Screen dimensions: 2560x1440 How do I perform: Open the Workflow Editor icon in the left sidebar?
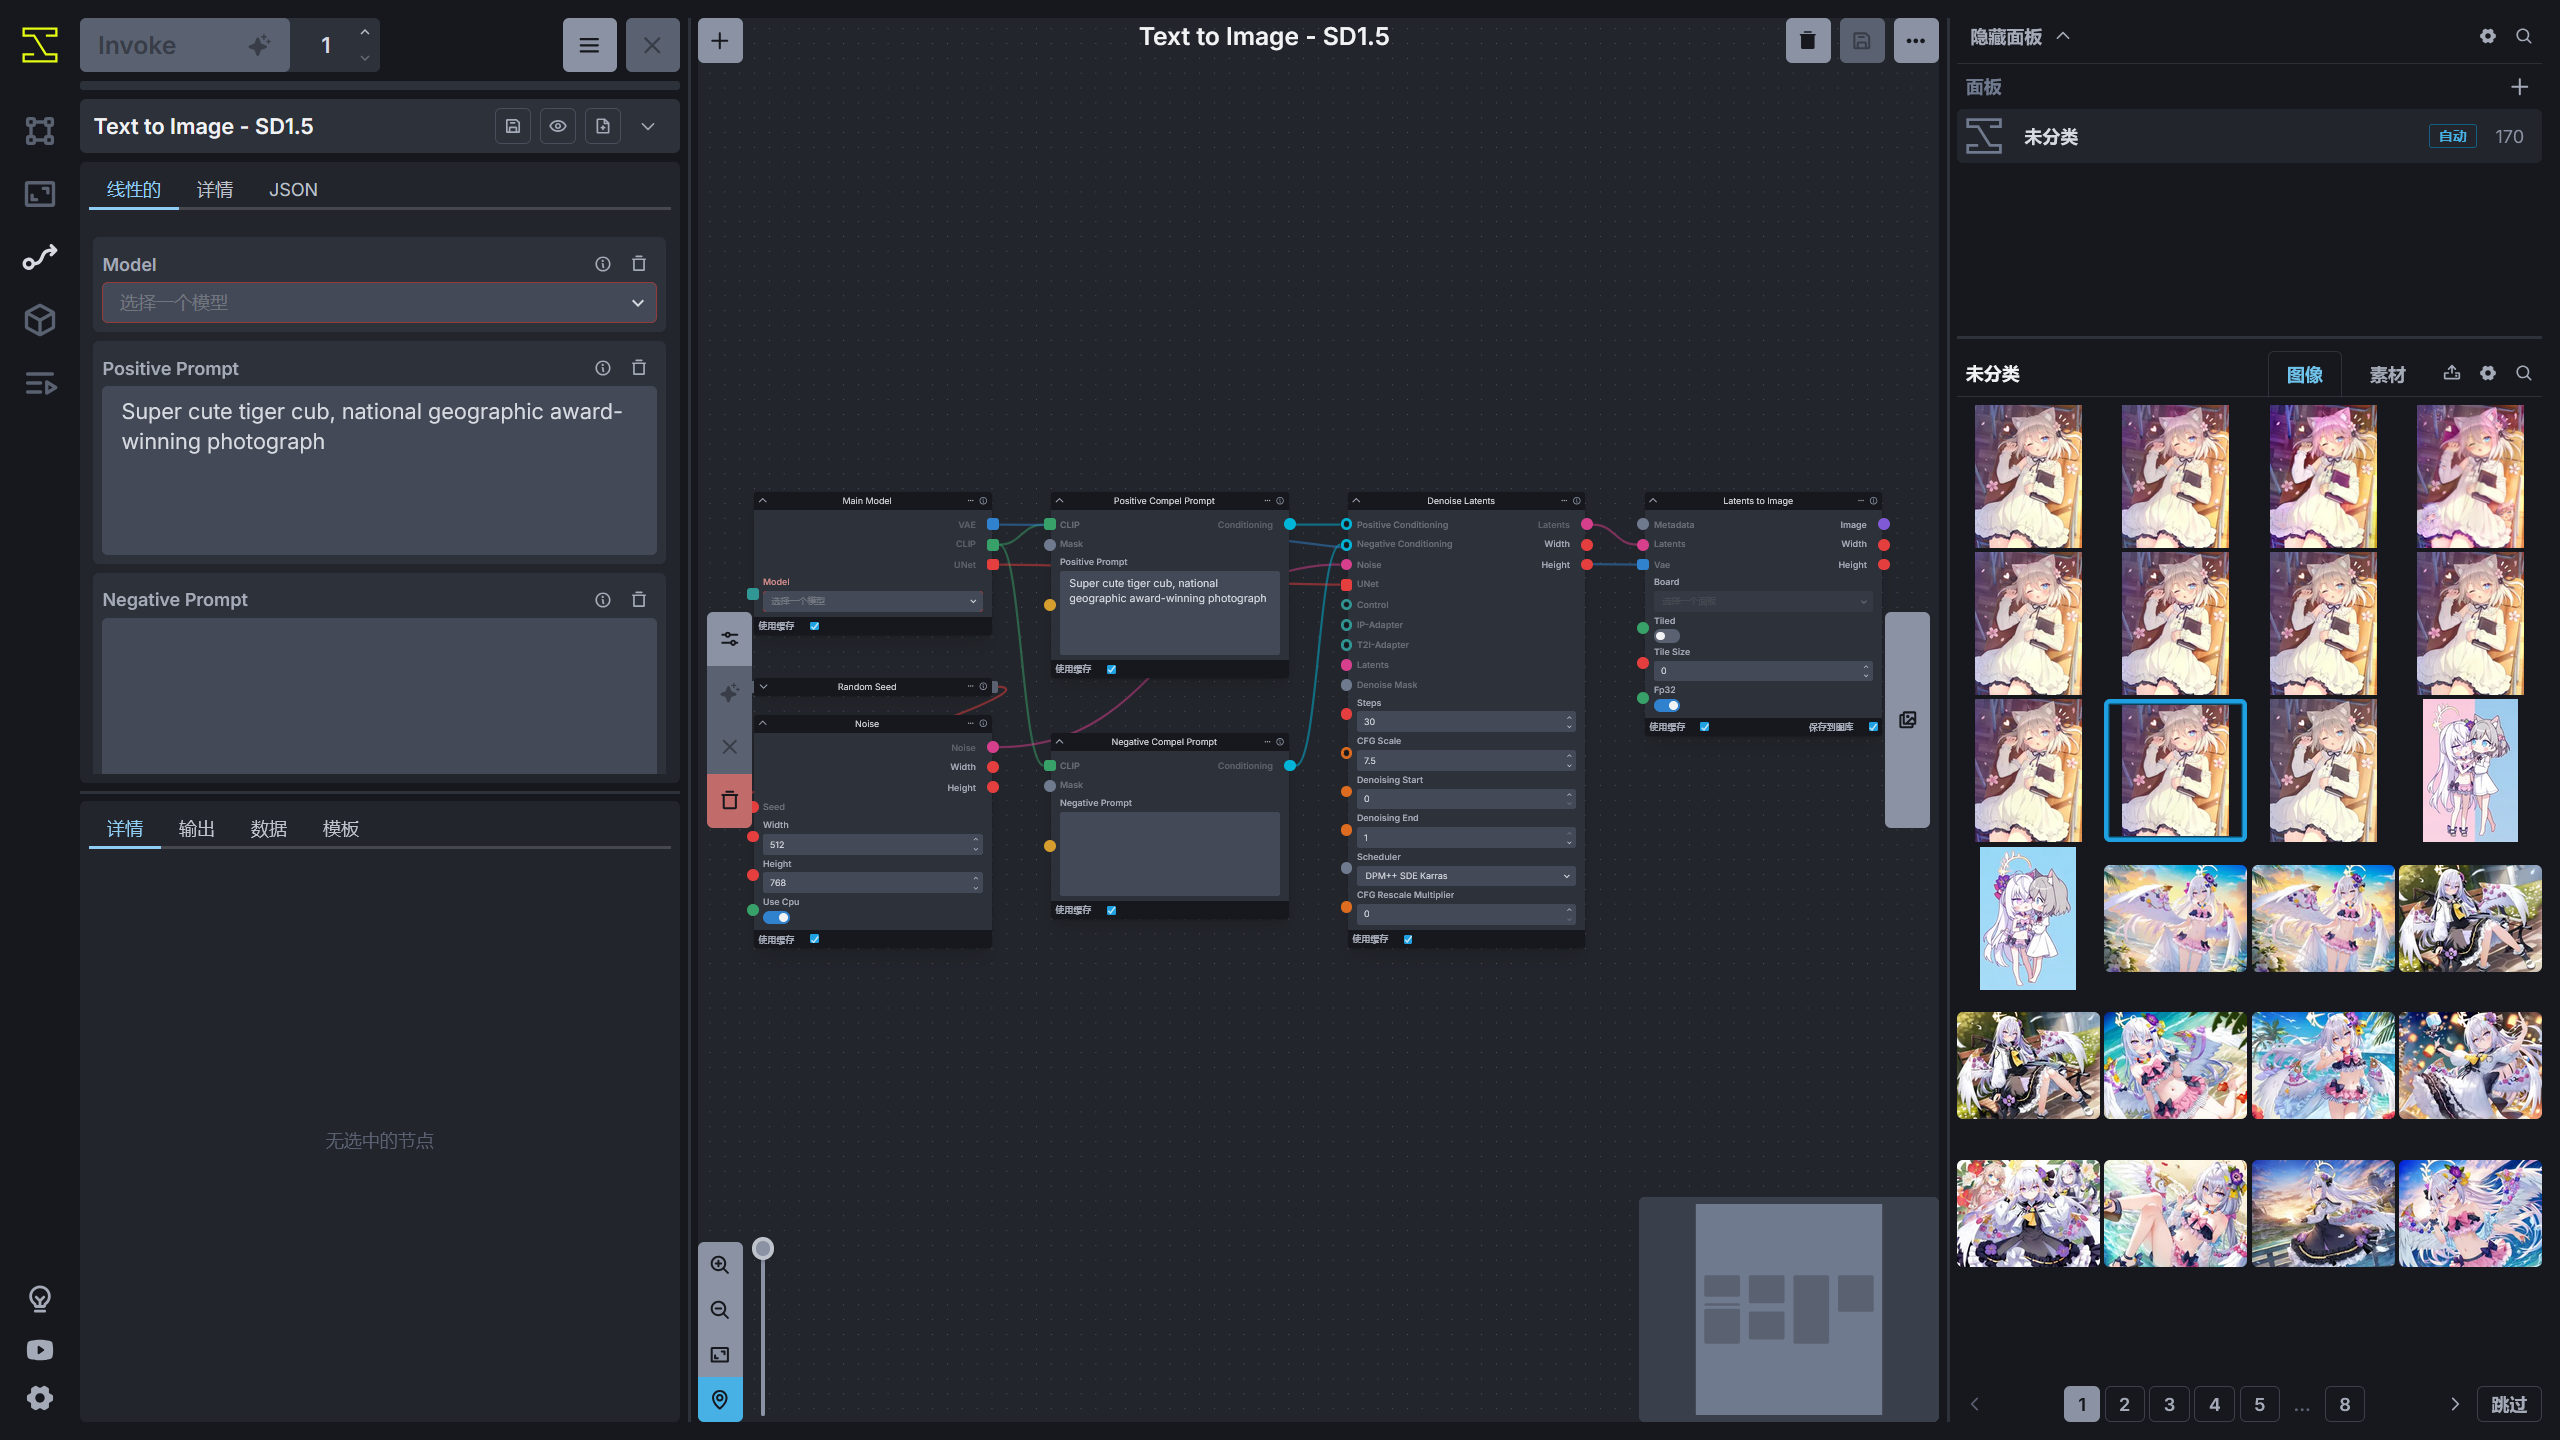[40, 257]
